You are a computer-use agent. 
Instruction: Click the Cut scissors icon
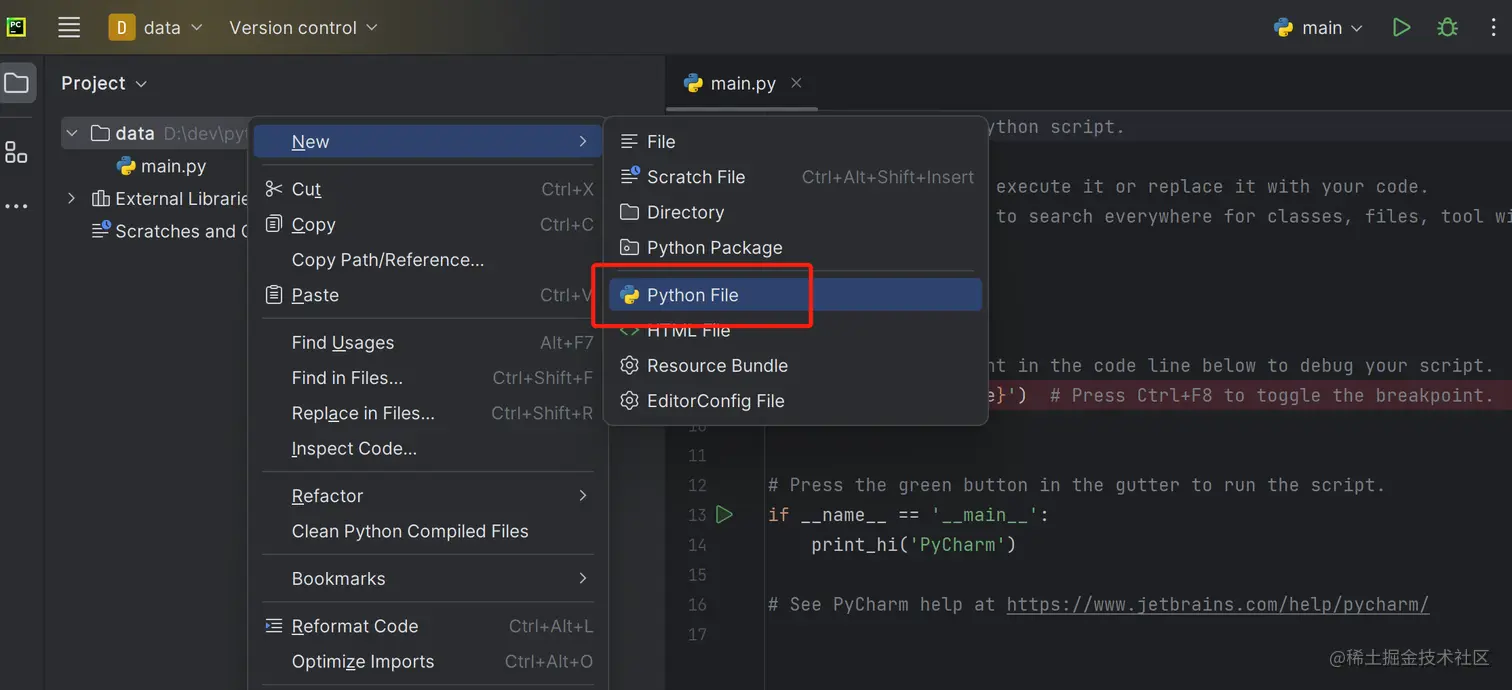click(x=274, y=189)
